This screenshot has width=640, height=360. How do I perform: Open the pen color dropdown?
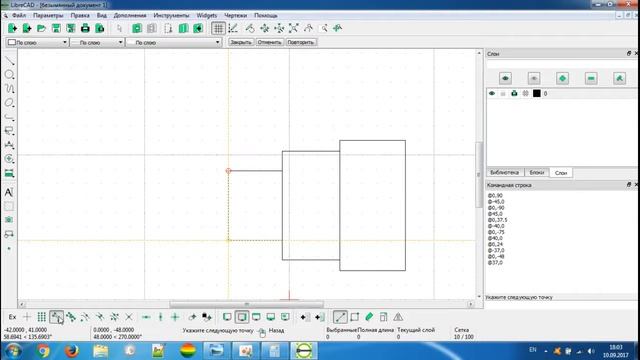tap(37, 42)
